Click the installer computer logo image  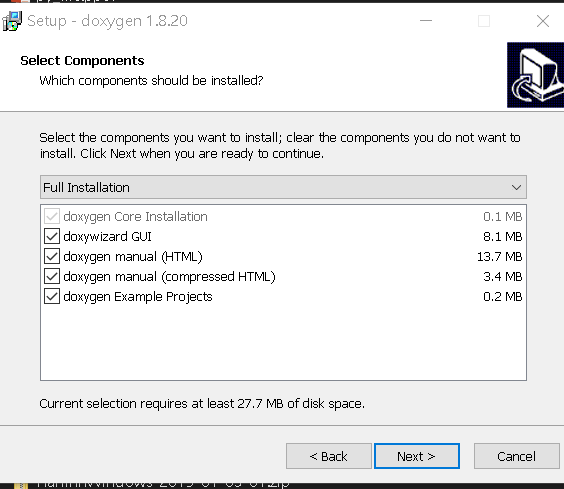535,75
